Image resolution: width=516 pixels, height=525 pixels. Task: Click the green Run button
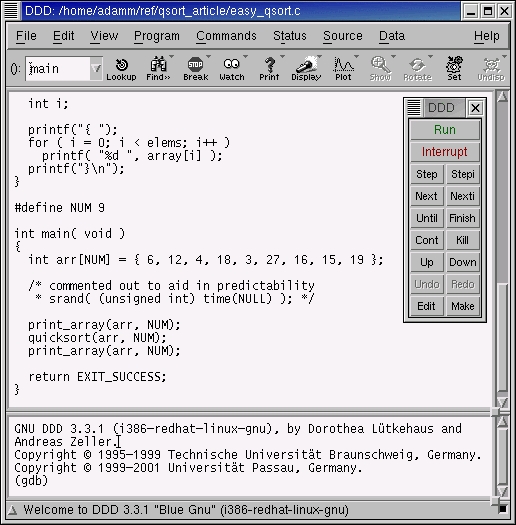pos(445,130)
